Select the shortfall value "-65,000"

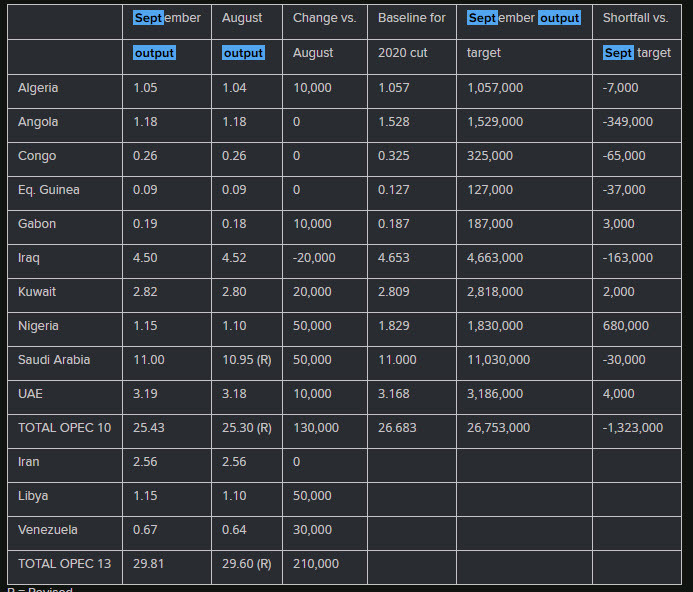pos(624,156)
